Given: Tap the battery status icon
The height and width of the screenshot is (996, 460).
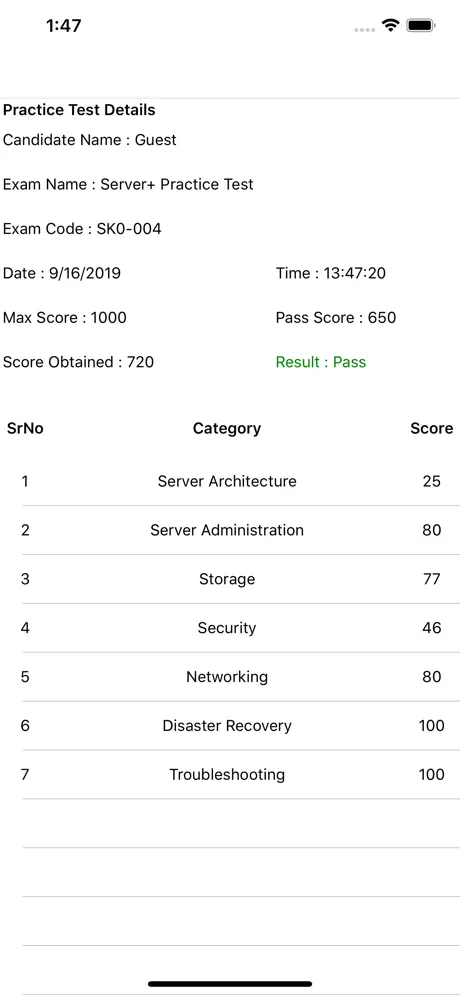Looking at the screenshot, I should (x=421, y=25).
